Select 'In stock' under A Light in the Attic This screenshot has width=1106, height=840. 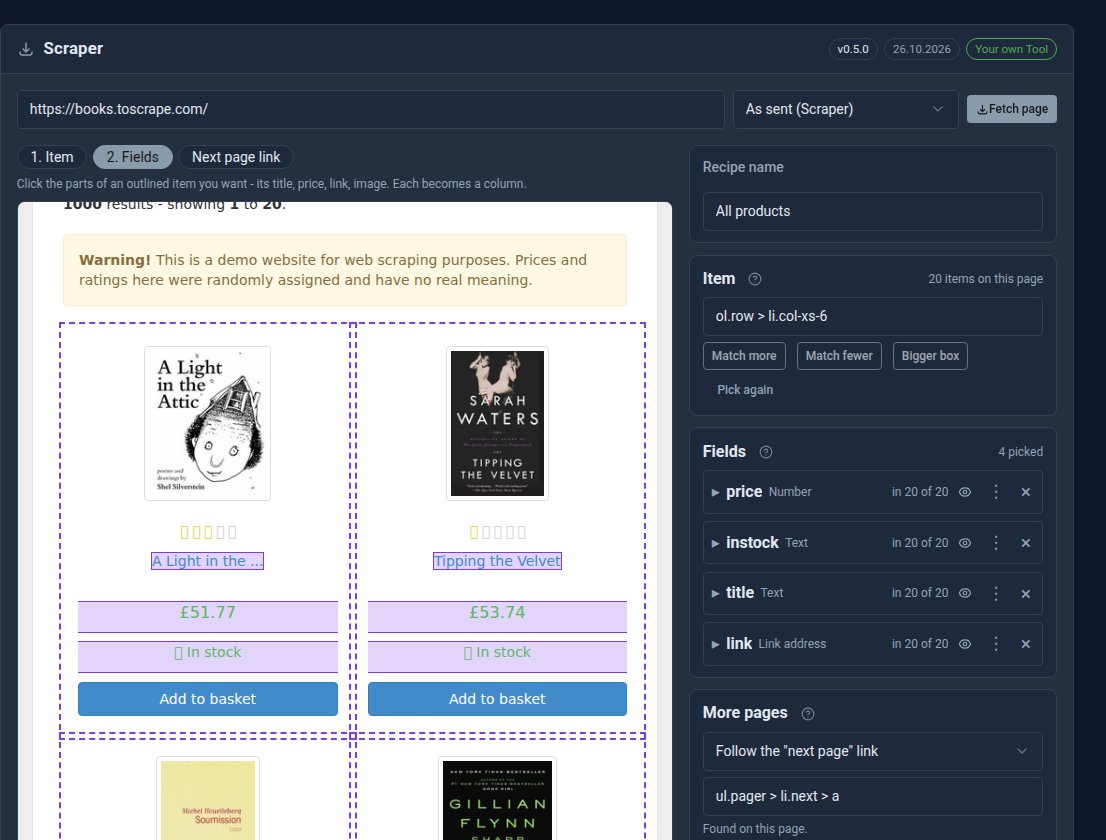tap(207, 657)
